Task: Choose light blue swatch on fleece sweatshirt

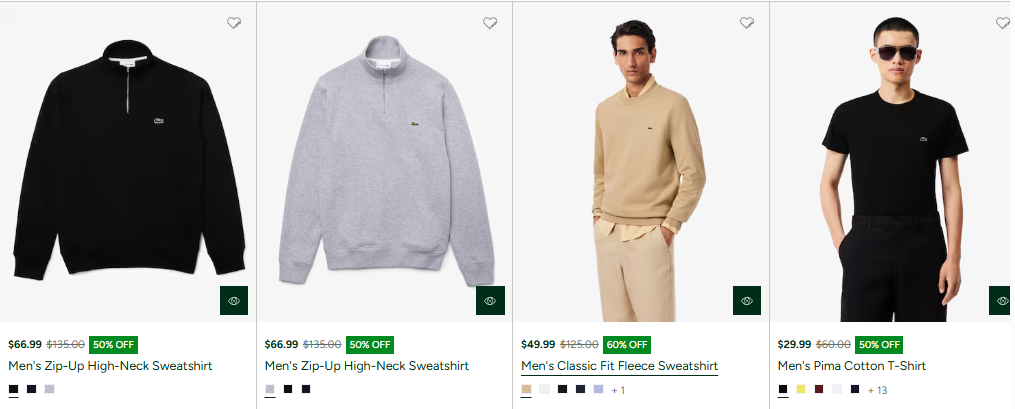Action: (598, 389)
